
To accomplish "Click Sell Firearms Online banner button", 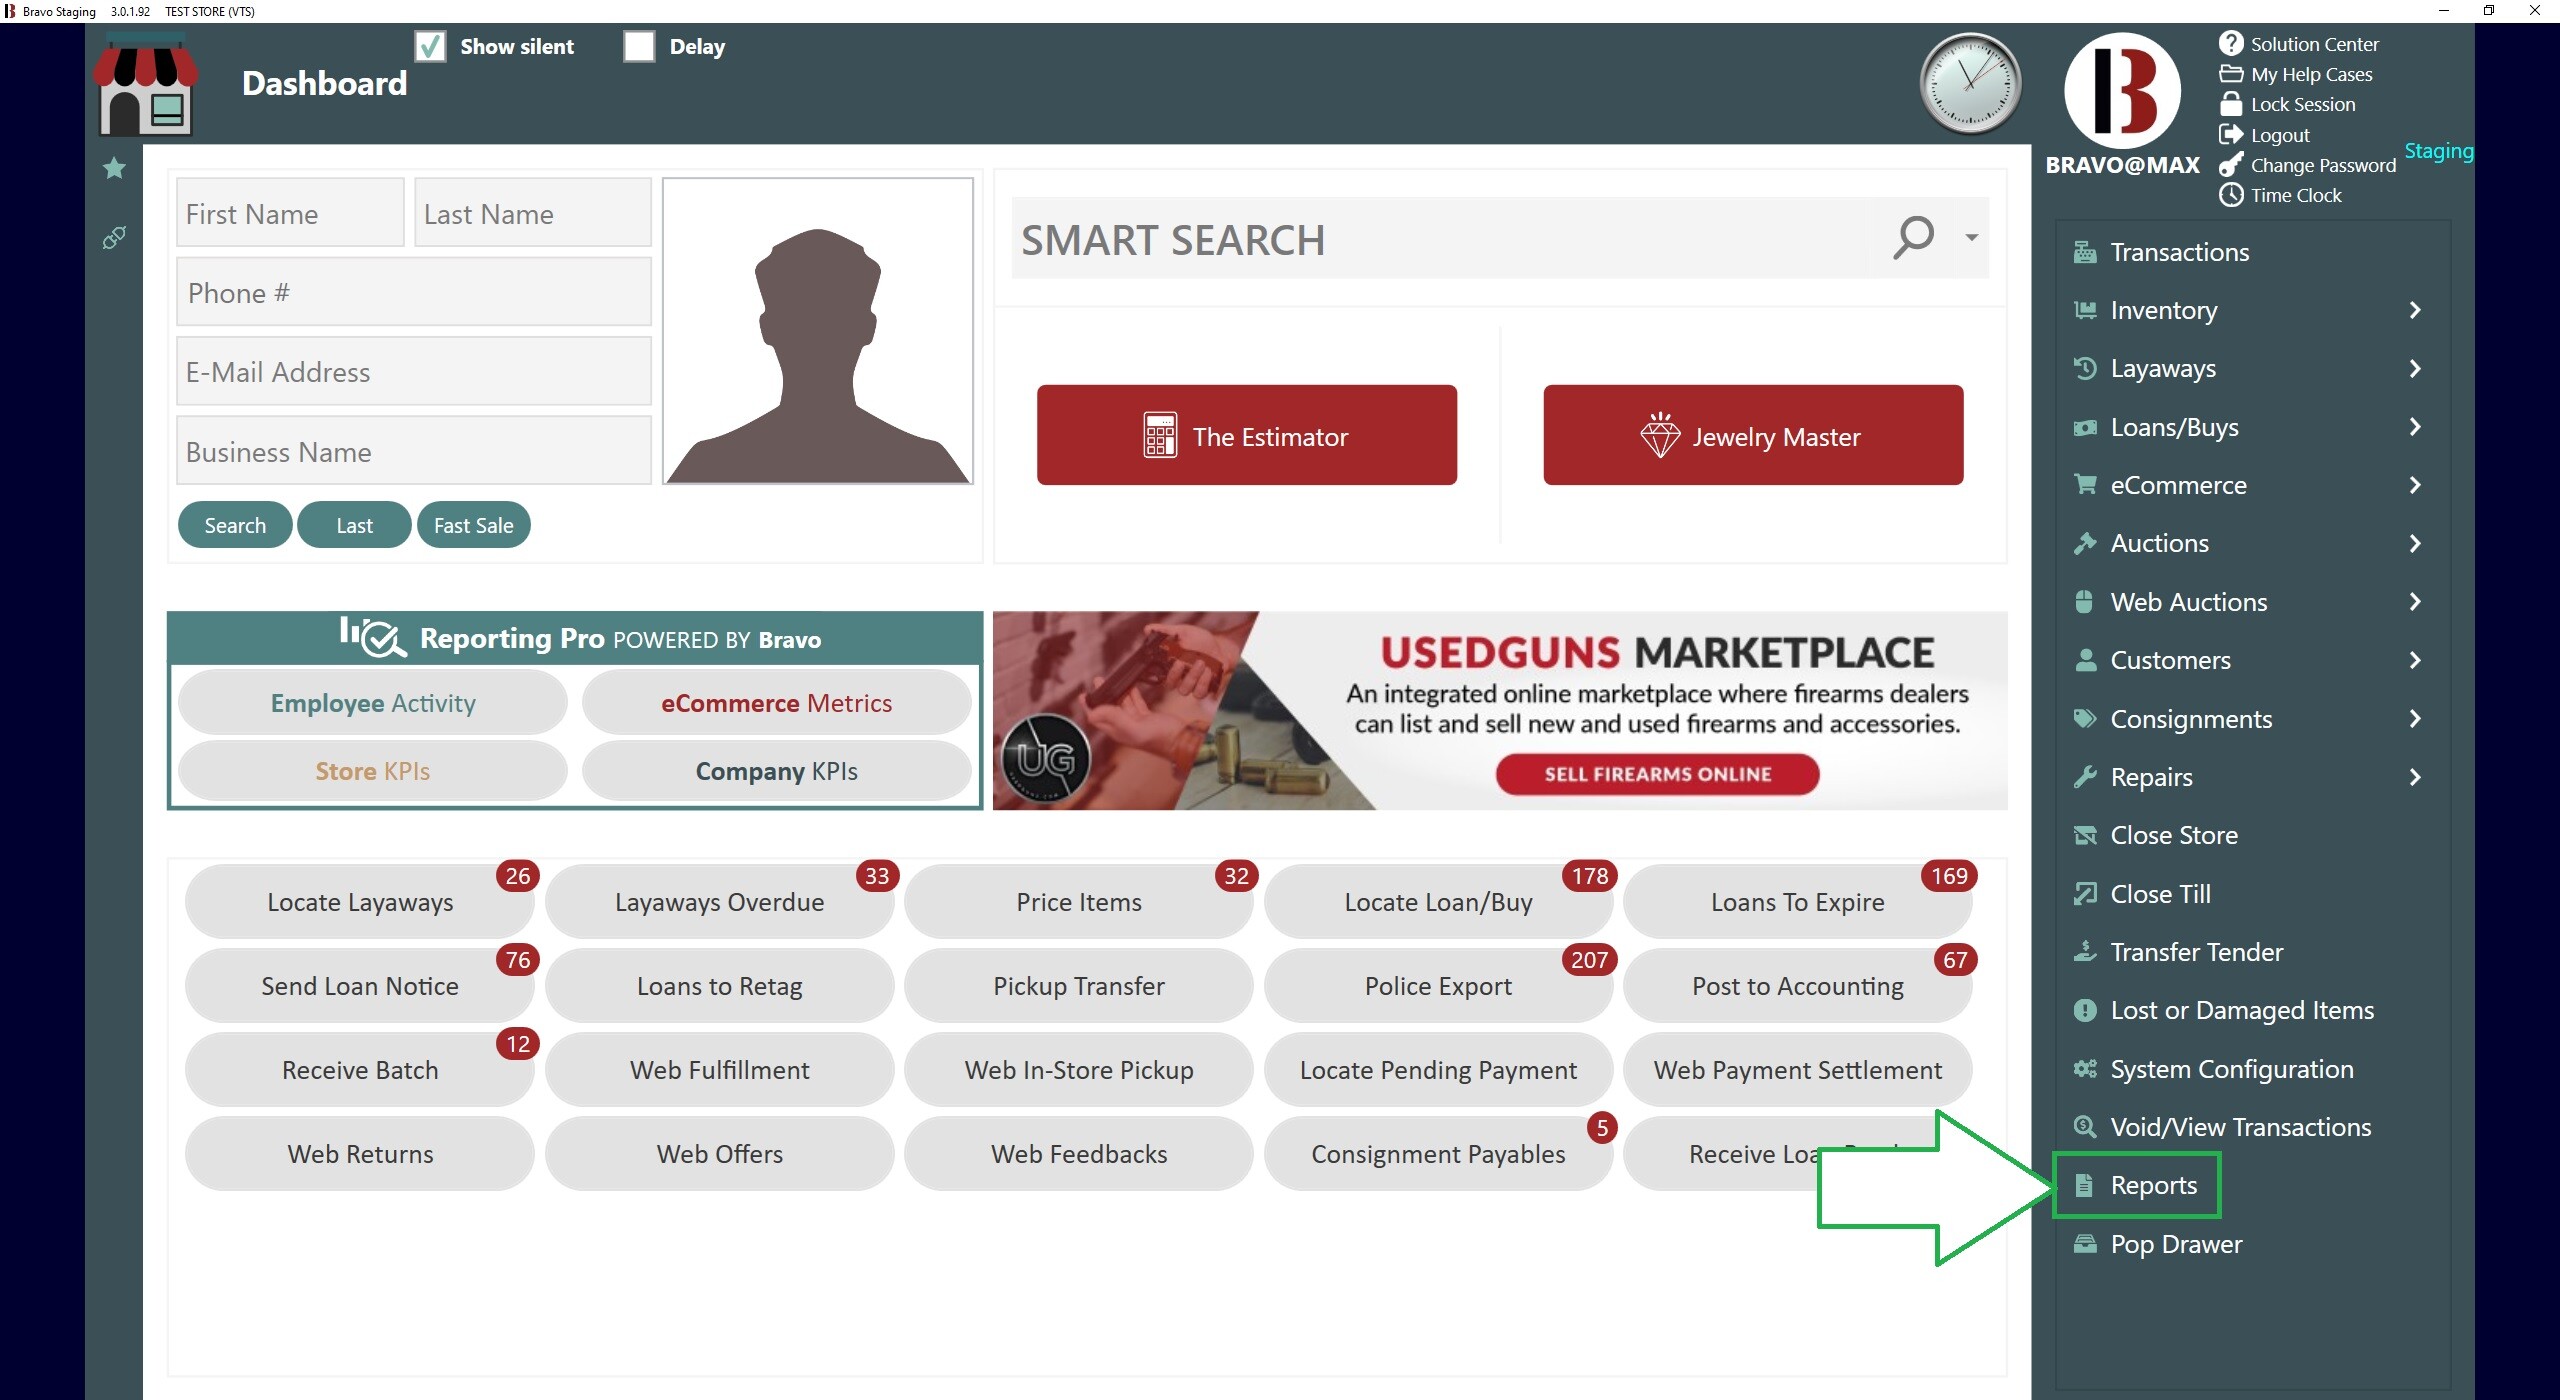I will 1657,774.
